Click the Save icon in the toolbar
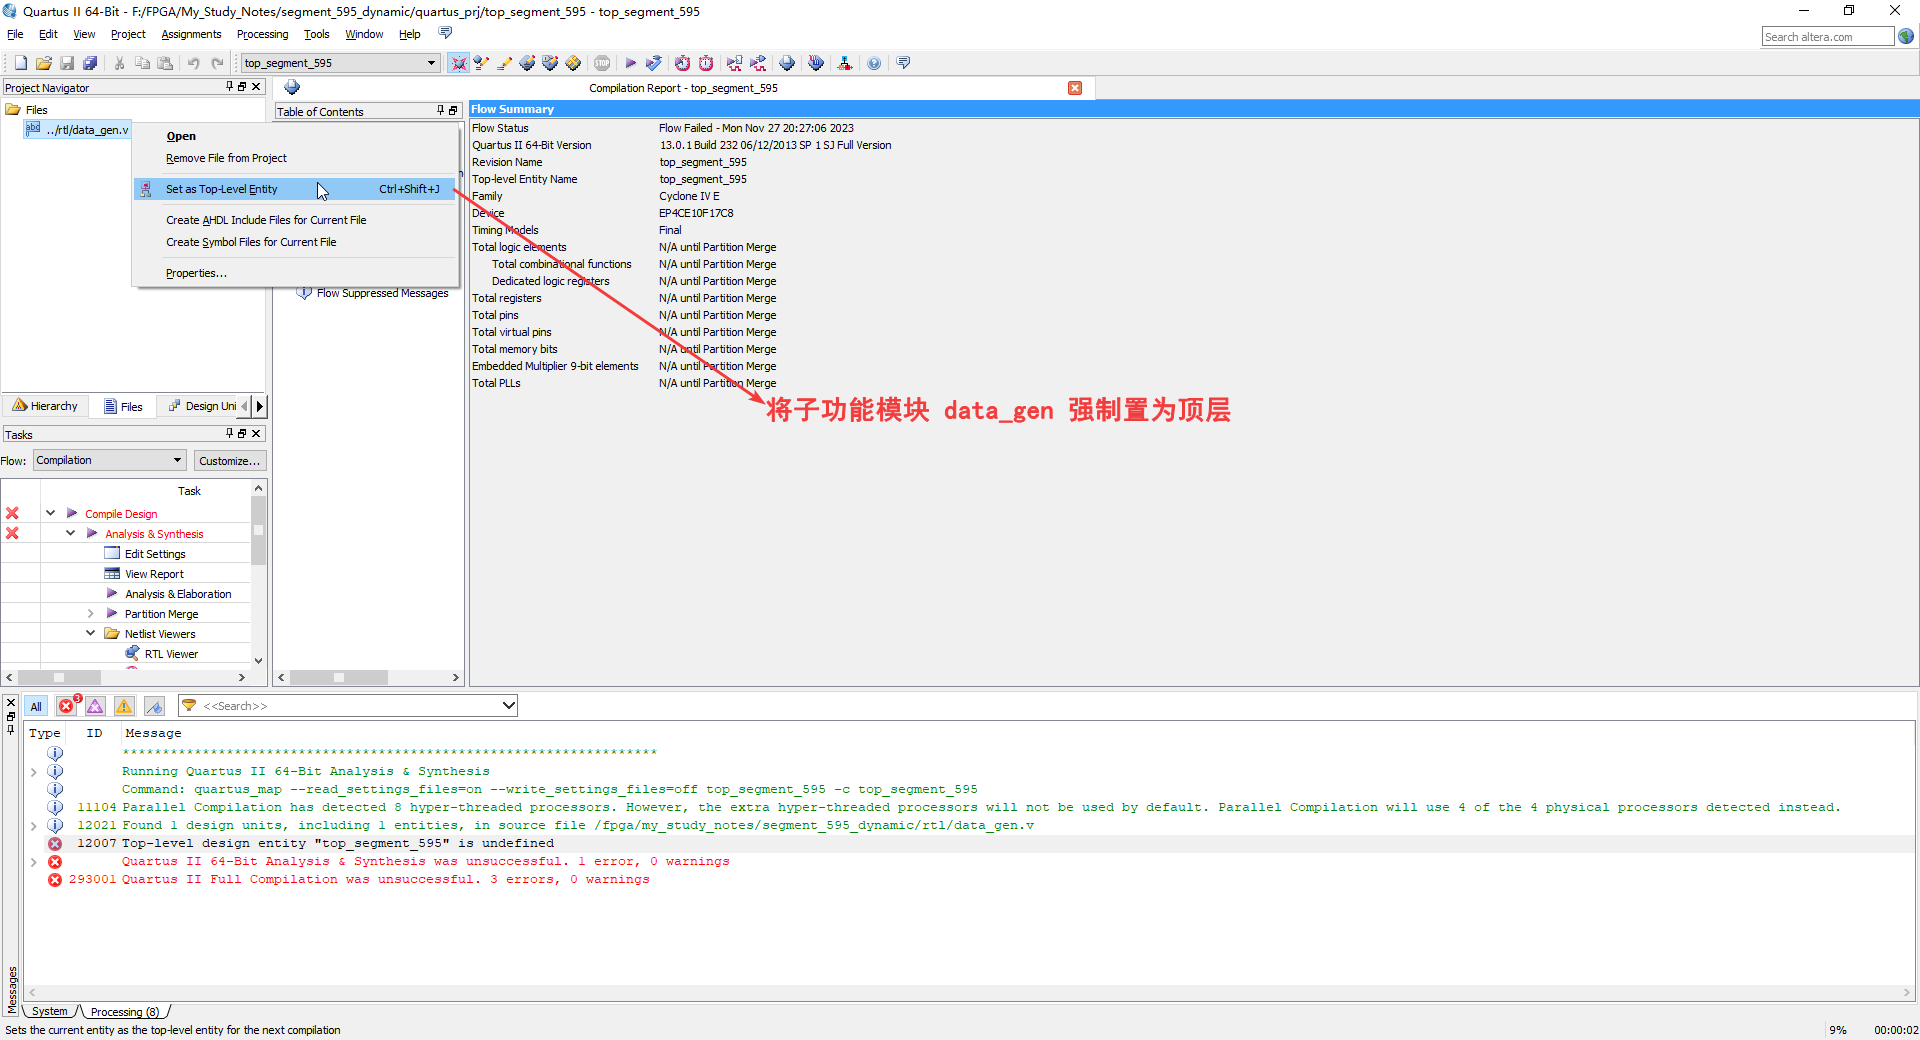The image size is (1920, 1040). (67, 63)
